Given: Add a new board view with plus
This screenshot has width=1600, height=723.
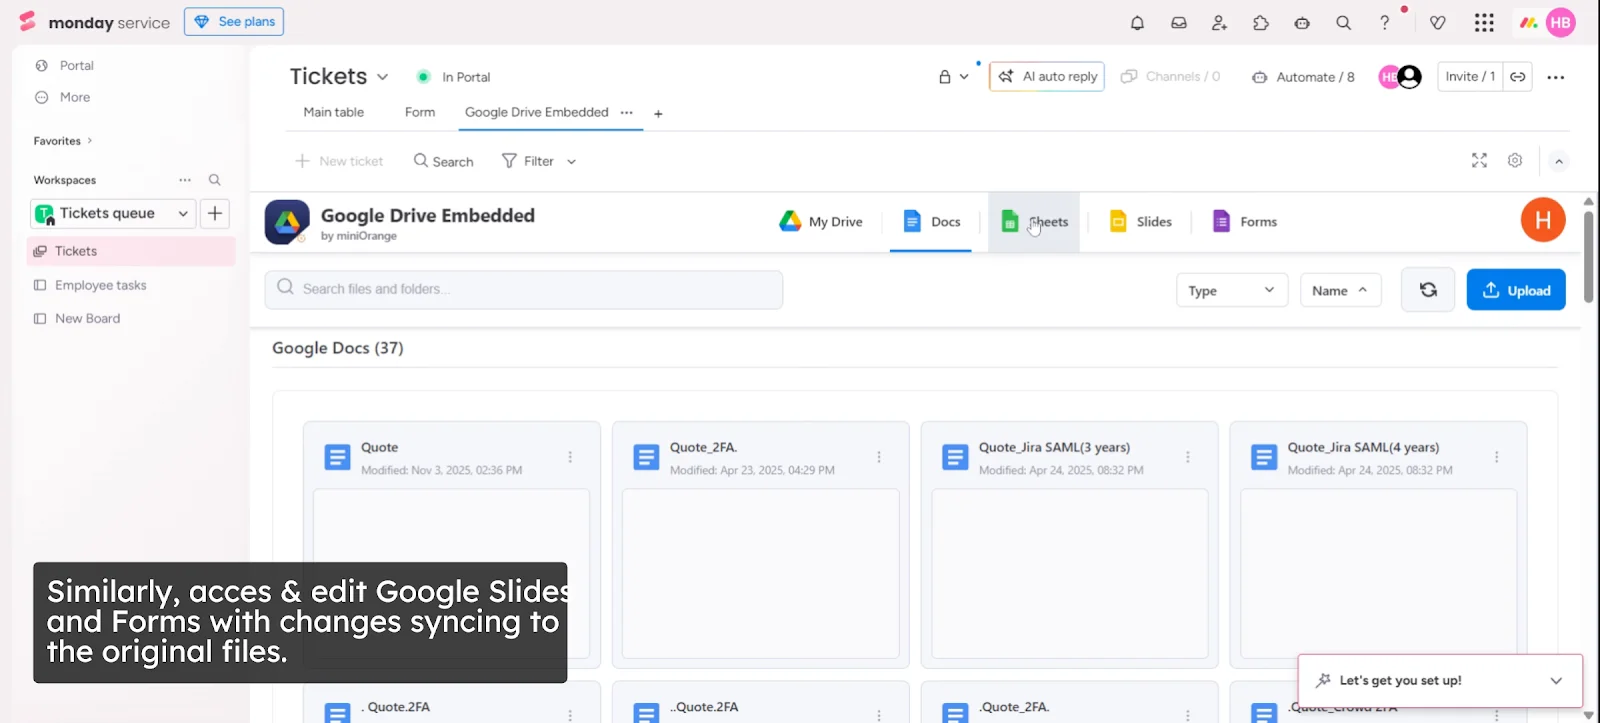Looking at the screenshot, I should [658, 114].
